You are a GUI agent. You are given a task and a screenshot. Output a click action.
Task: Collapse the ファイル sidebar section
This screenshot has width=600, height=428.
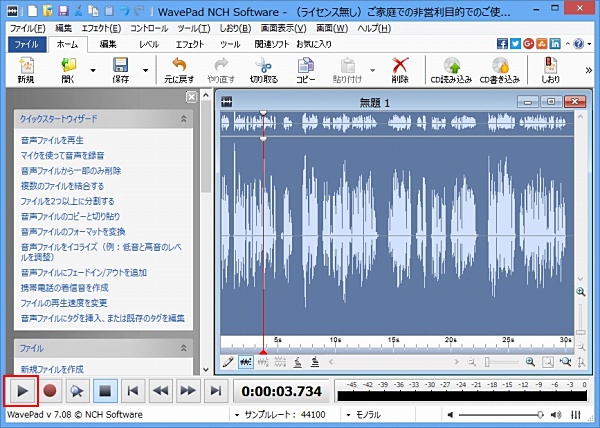tap(184, 348)
